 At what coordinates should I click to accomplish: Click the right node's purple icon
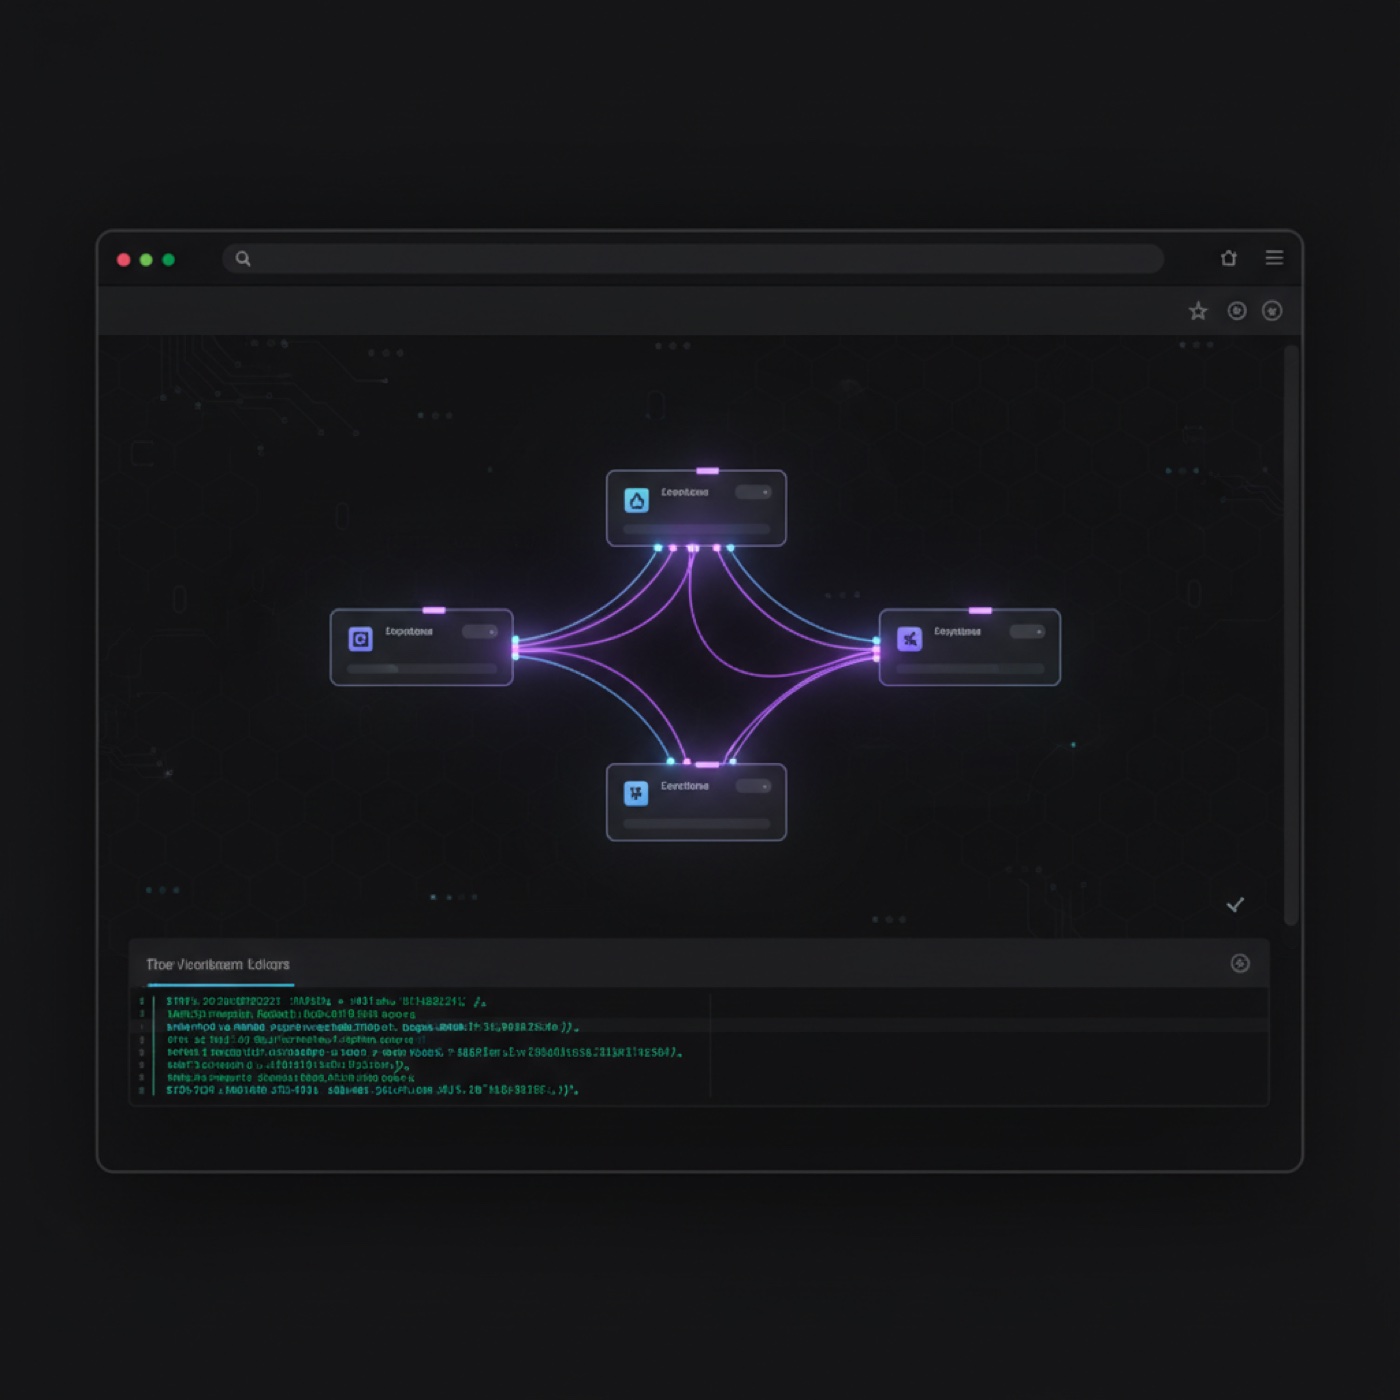(909, 639)
